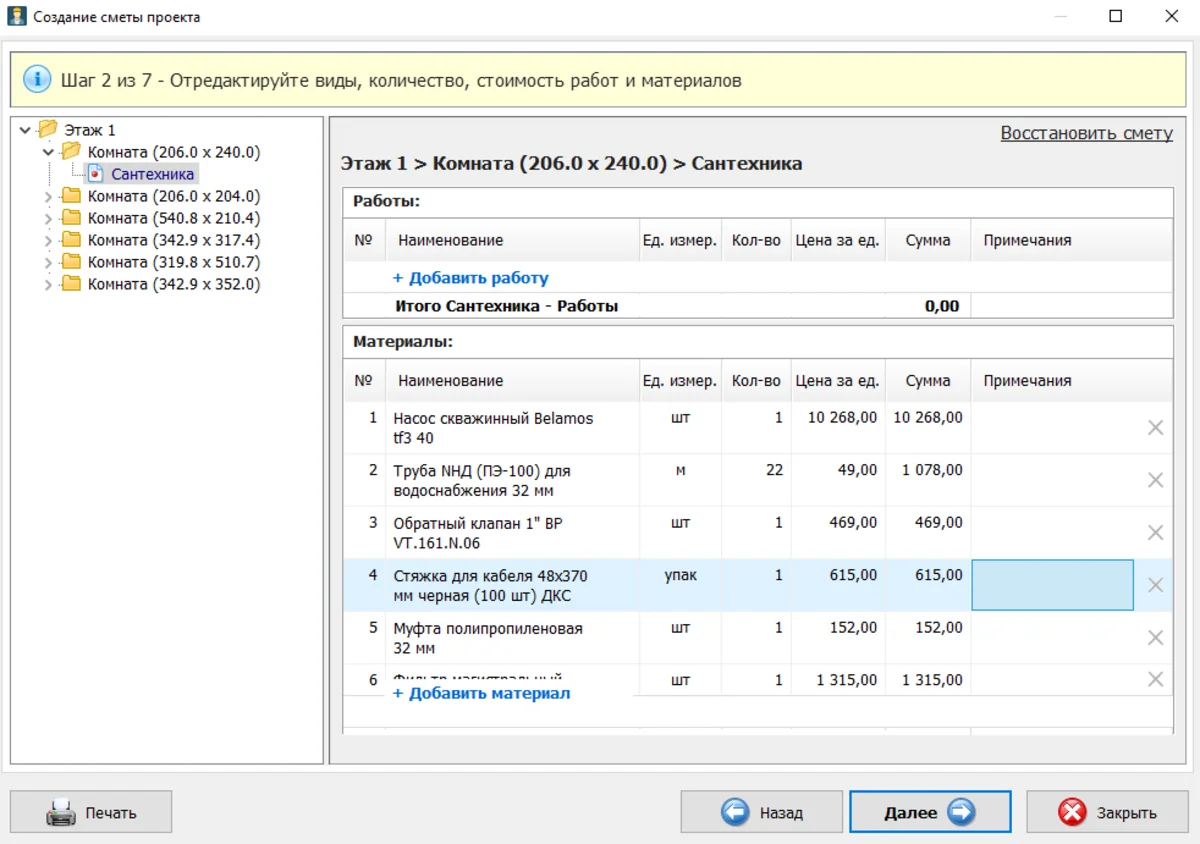1200x844 pixels.
Task: Click the name cell Стяжка для кабеля 48х370
Action: tap(513, 585)
